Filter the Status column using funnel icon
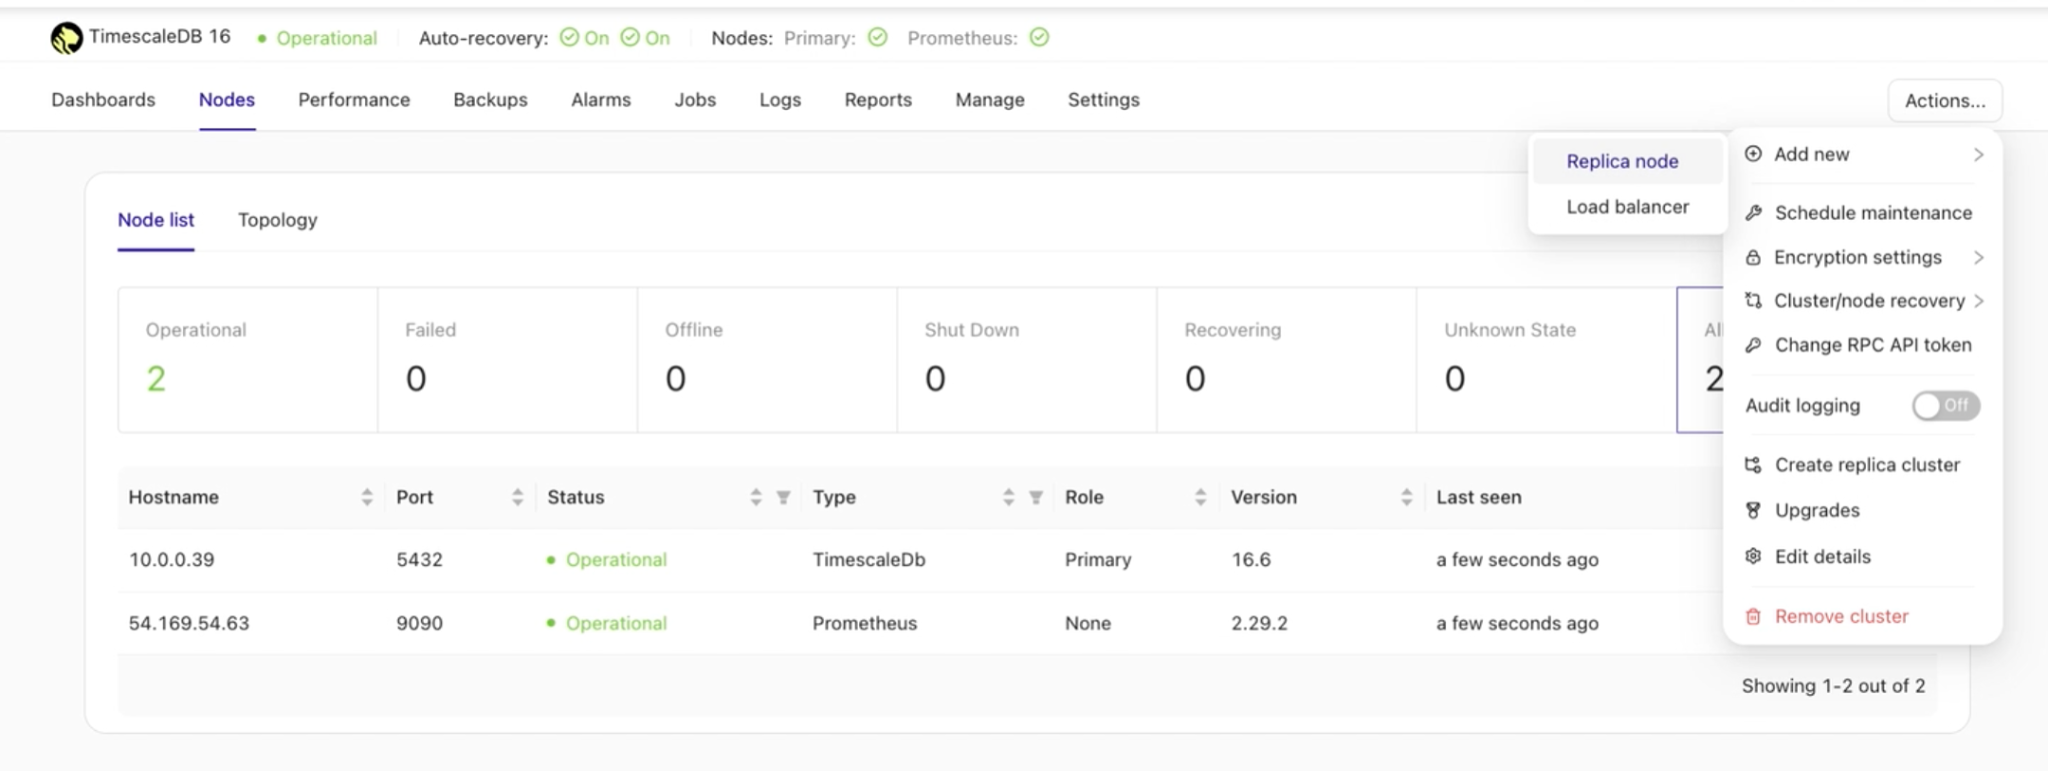This screenshot has height=771, width=2048. point(784,498)
